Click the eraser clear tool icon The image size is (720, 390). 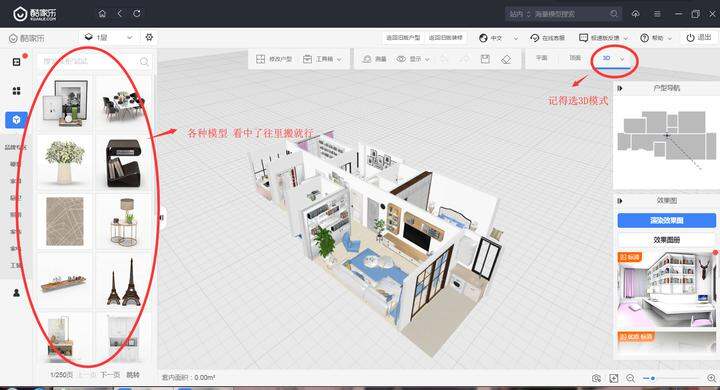(x=506, y=59)
